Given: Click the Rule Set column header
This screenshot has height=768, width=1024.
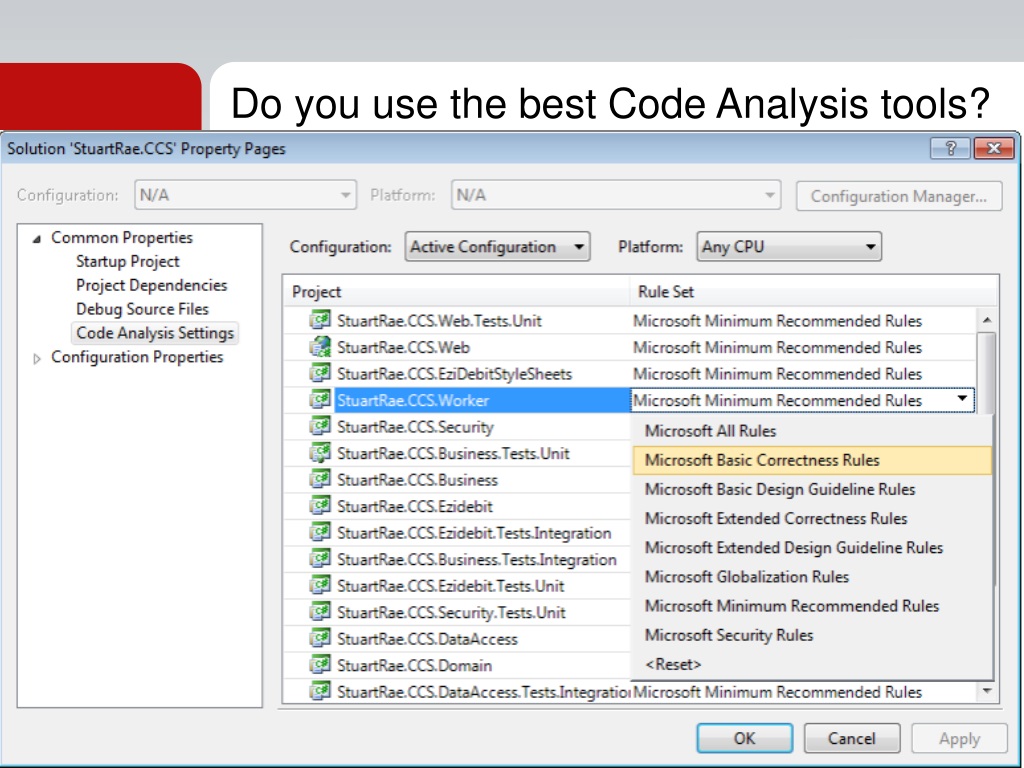Looking at the screenshot, I should [814, 291].
